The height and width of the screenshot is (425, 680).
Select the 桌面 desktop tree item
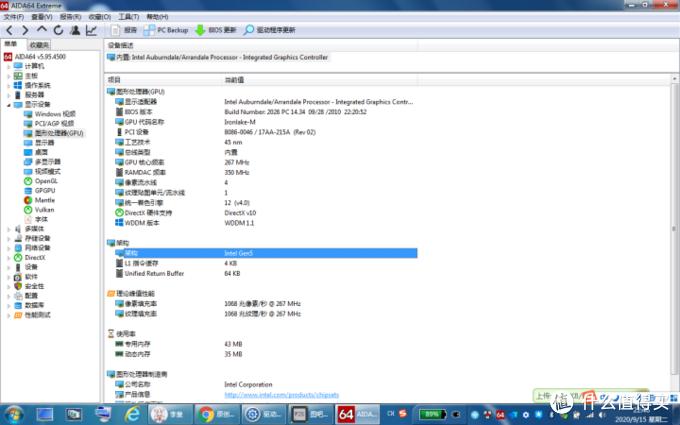pyautogui.click(x=36, y=152)
